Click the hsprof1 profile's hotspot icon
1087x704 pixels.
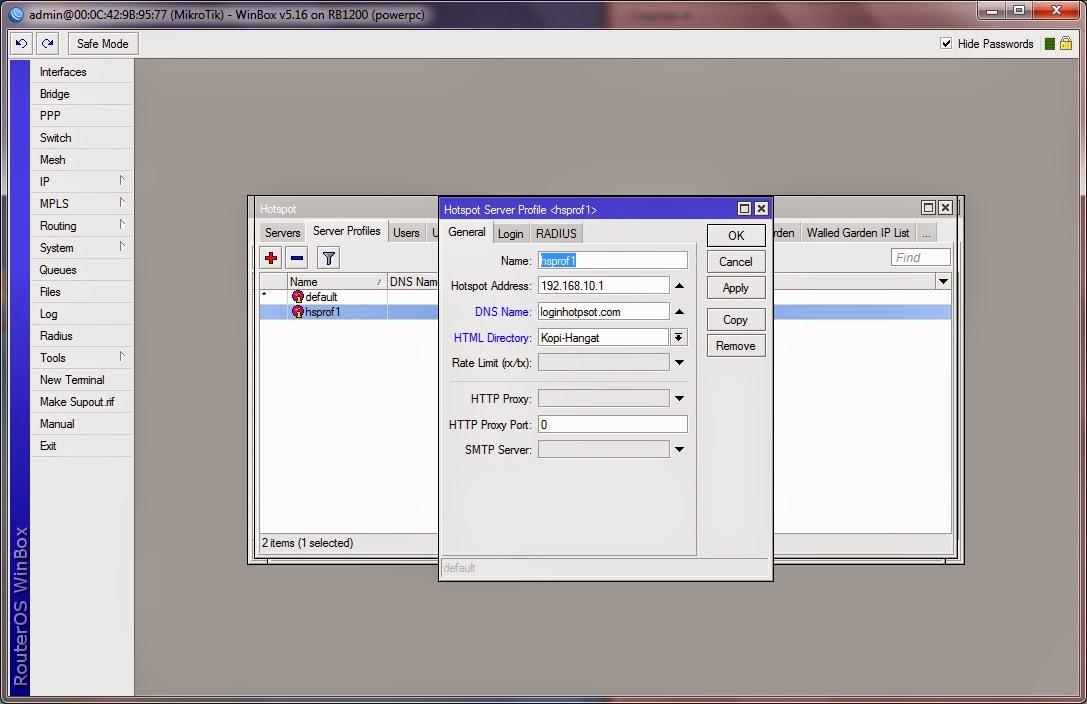pos(297,312)
